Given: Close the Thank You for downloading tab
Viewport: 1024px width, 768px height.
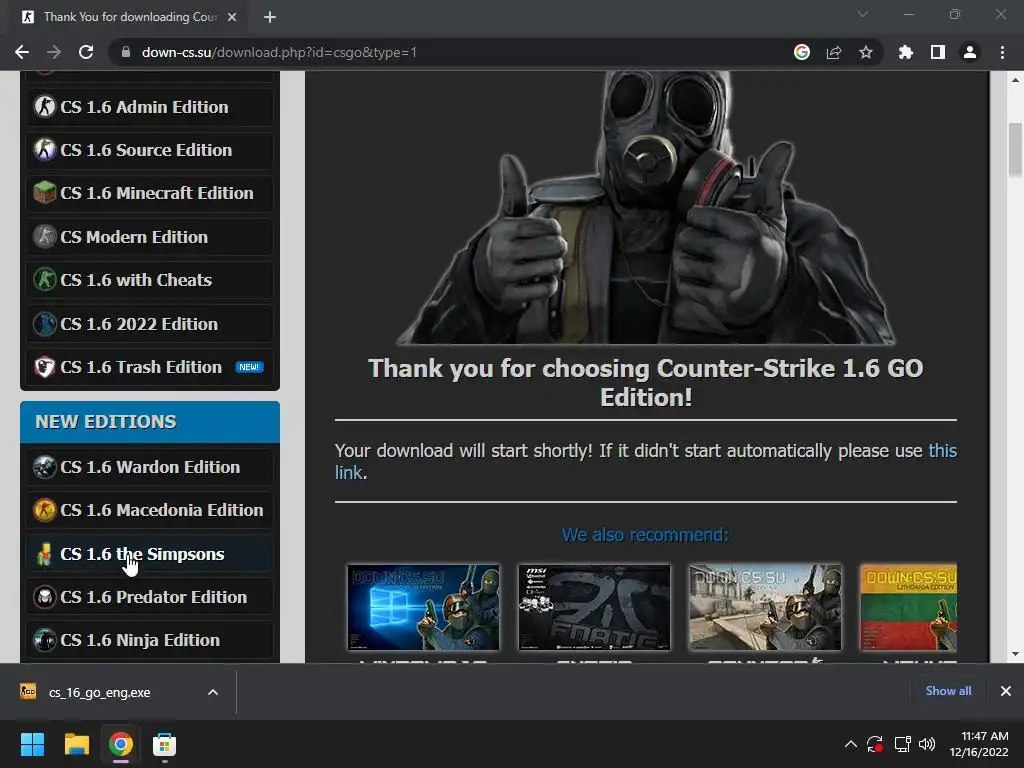Looking at the screenshot, I should tap(232, 17).
